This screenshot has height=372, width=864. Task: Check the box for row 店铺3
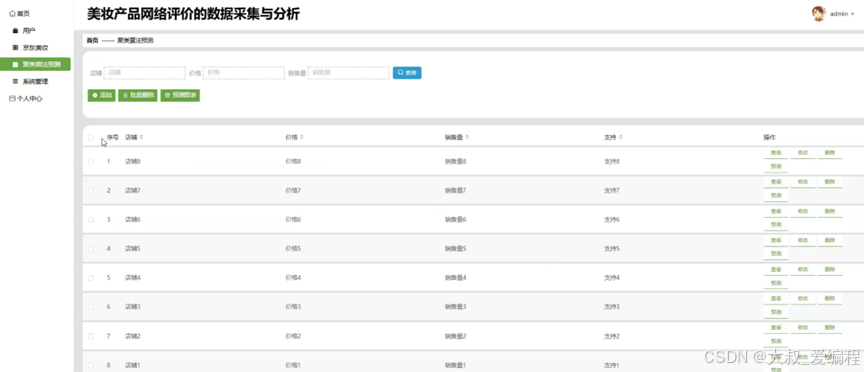(x=91, y=306)
